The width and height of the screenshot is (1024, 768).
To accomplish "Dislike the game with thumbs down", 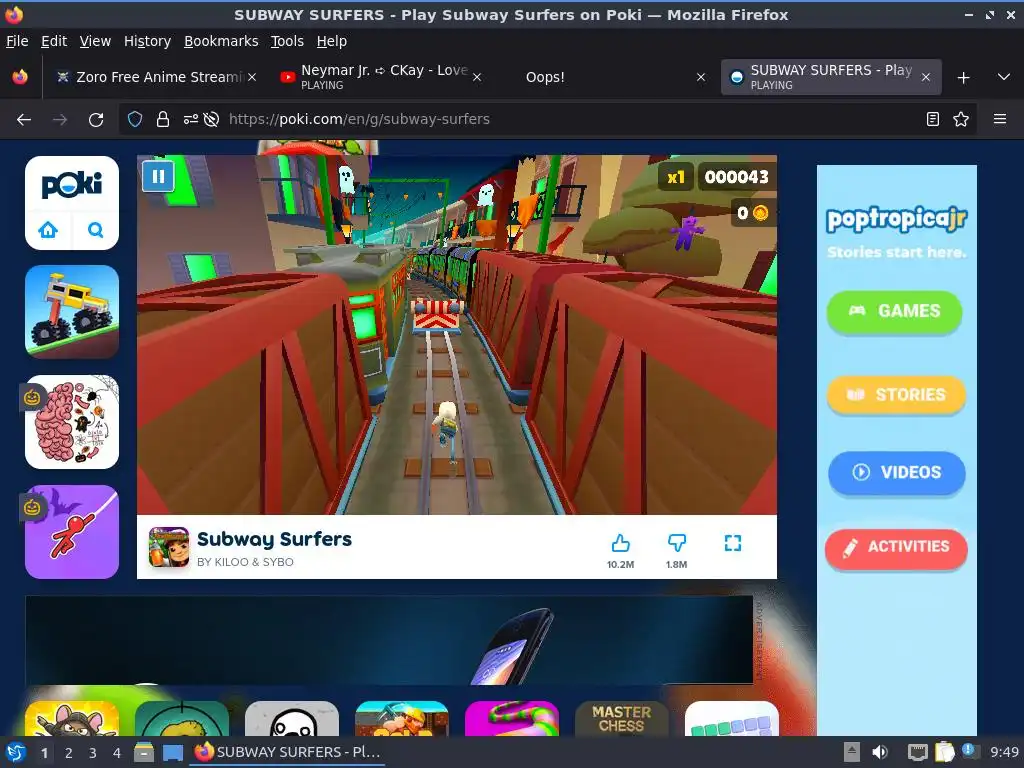I will click(677, 543).
